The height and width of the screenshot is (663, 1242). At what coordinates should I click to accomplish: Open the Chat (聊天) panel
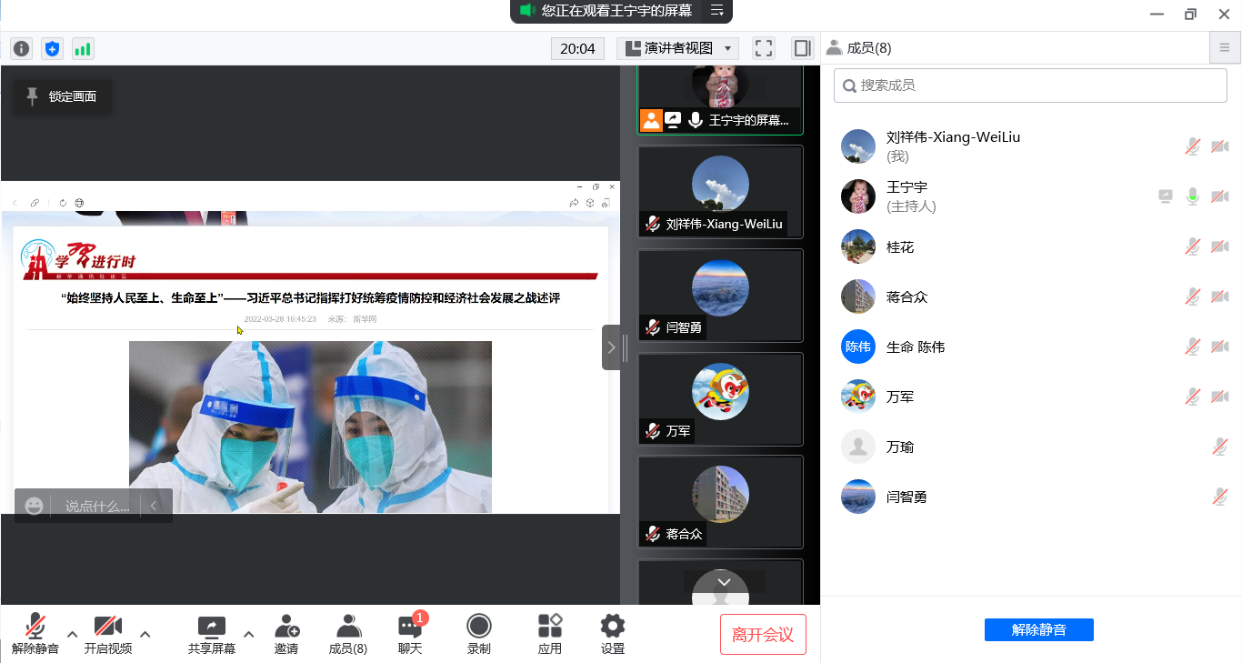point(410,634)
